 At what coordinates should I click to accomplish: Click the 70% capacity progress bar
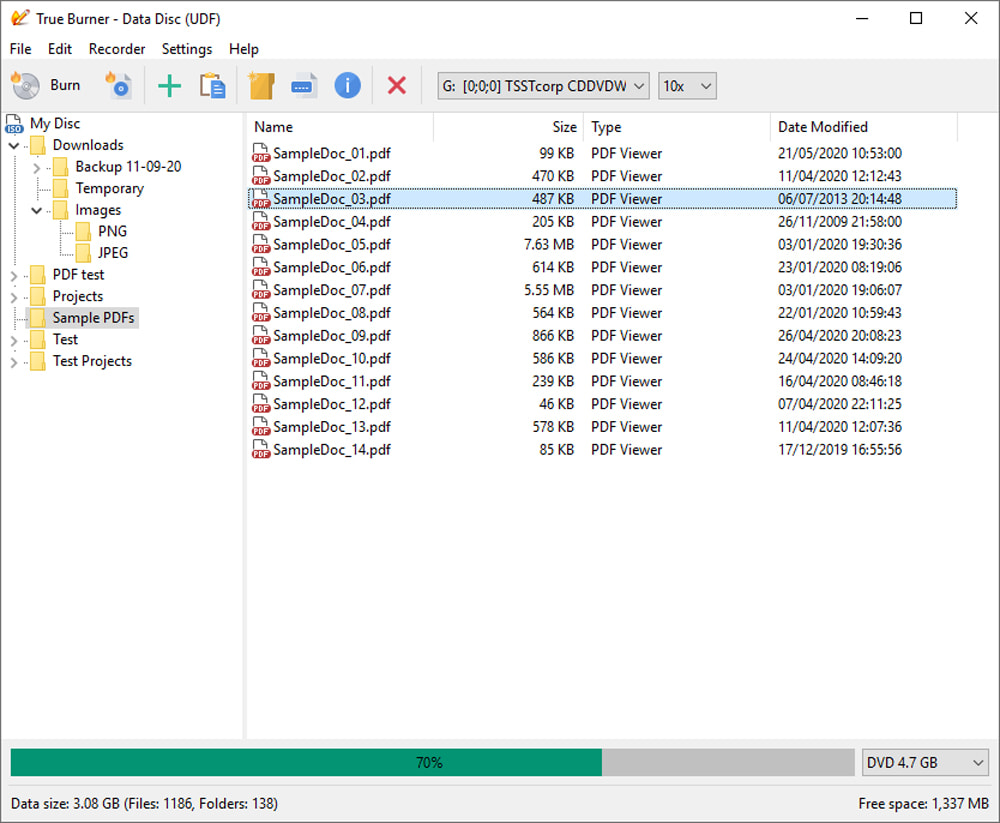tap(430, 762)
